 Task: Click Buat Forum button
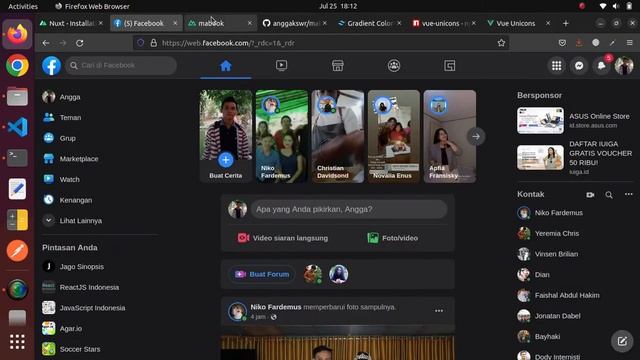[x=262, y=274]
